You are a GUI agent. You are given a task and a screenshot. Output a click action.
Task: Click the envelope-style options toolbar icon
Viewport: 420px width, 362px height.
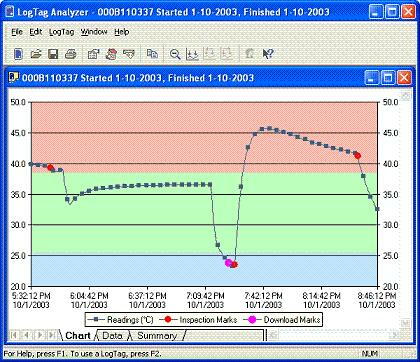(x=129, y=54)
